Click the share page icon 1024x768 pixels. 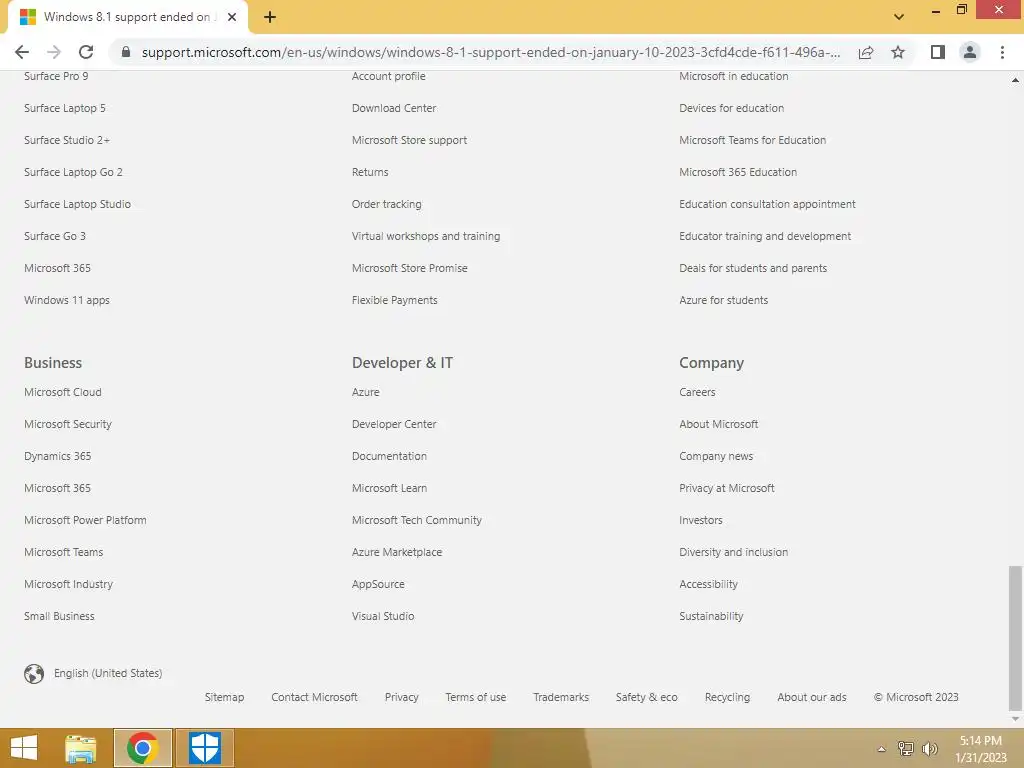coord(866,52)
